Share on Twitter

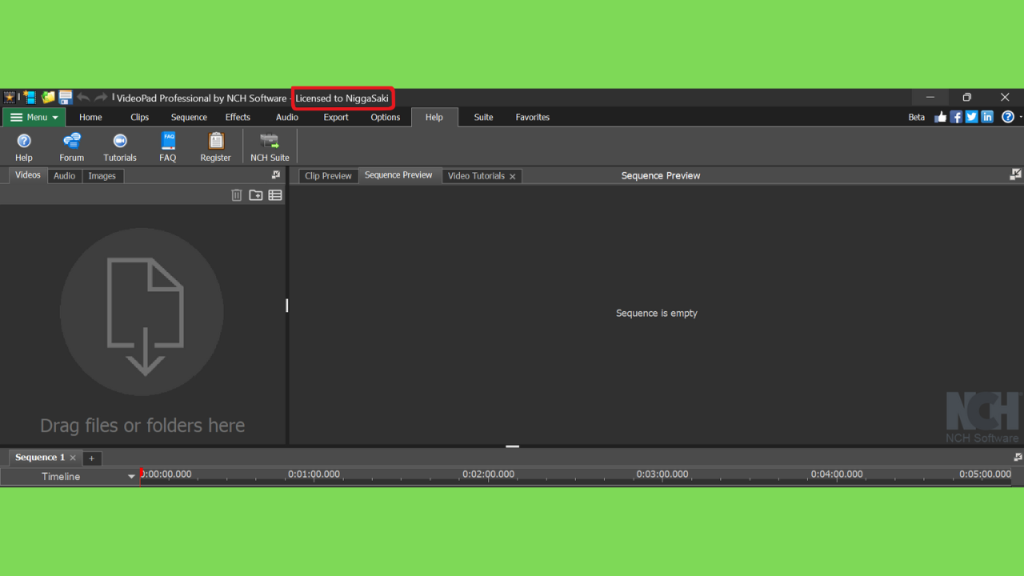pos(972,117)
